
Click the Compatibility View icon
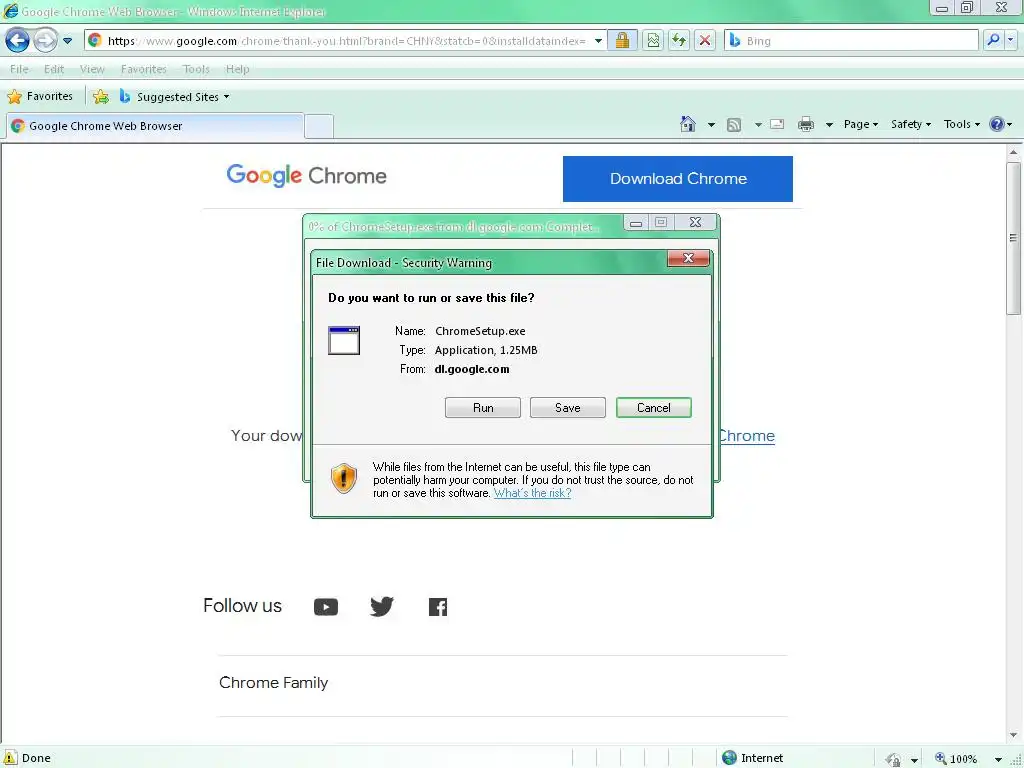click(652, 40)
